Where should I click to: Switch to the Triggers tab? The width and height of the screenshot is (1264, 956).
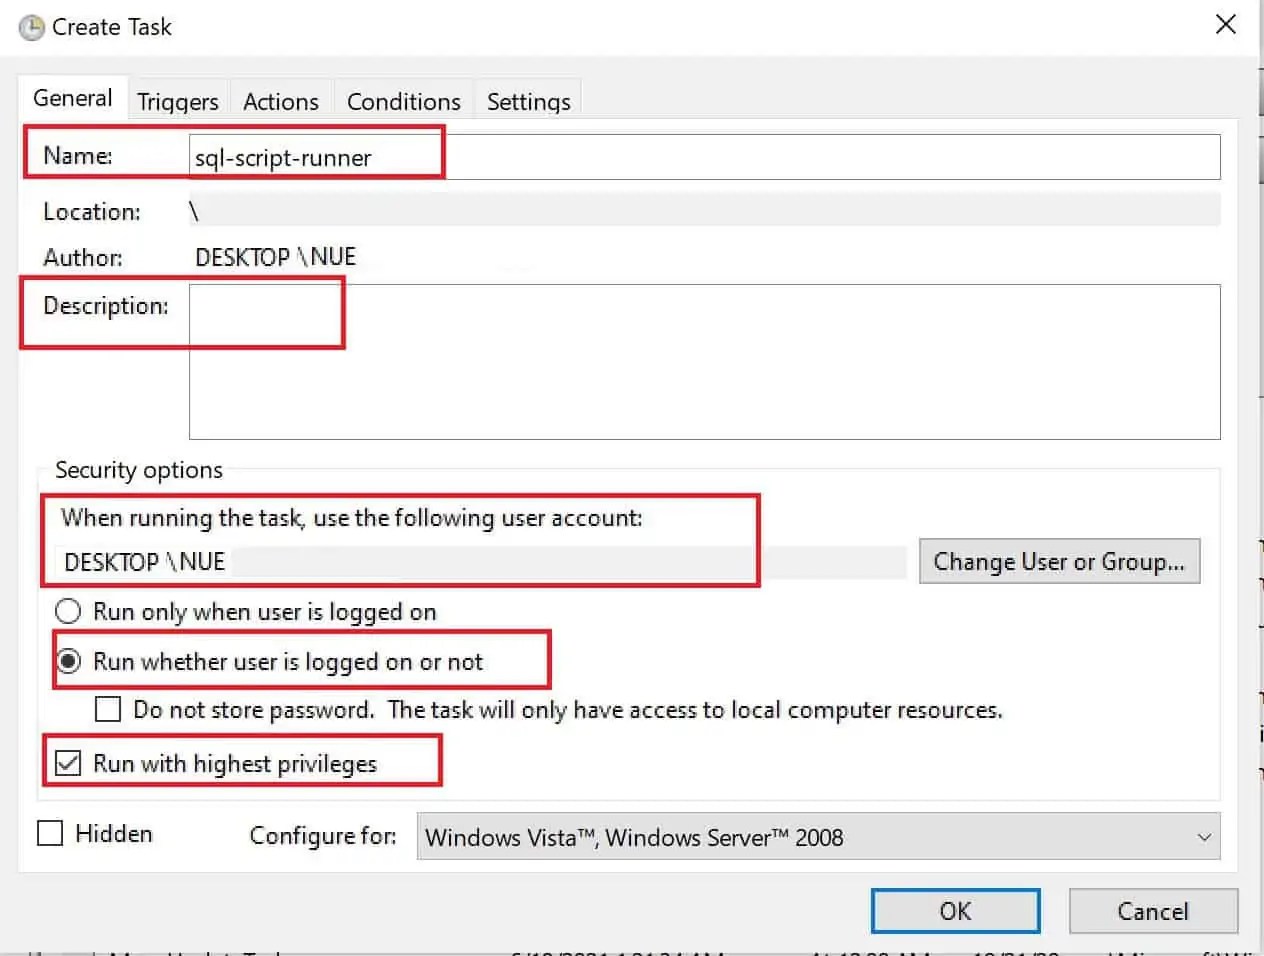177,100
